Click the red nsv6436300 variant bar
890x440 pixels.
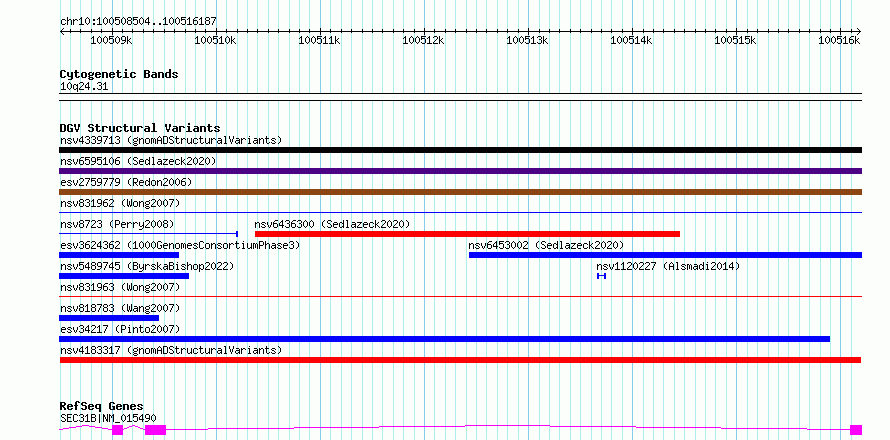[x=467, y=234]
